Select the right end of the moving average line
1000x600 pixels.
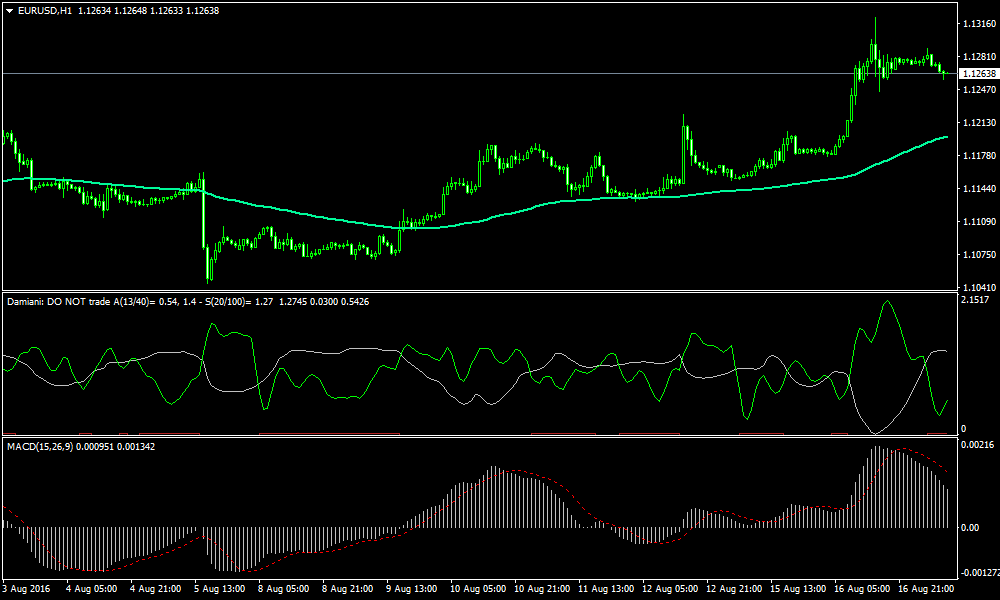point(946,137)
